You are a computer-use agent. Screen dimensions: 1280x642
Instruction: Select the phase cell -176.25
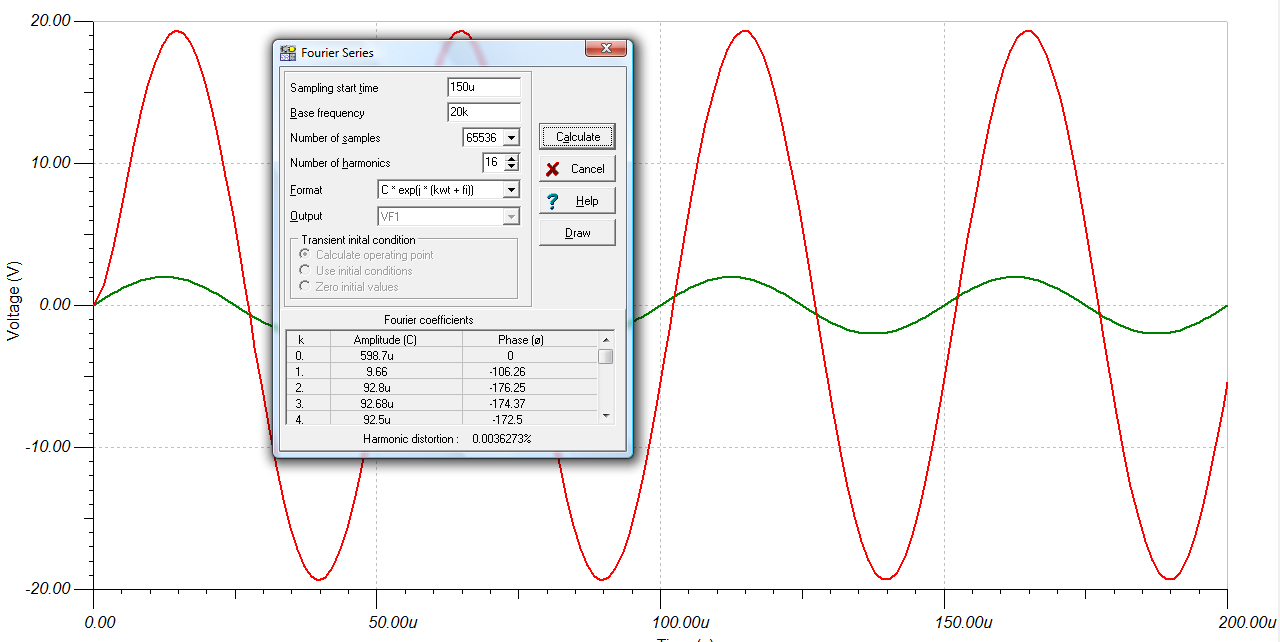pyautogui.click(x=530, y=387)
